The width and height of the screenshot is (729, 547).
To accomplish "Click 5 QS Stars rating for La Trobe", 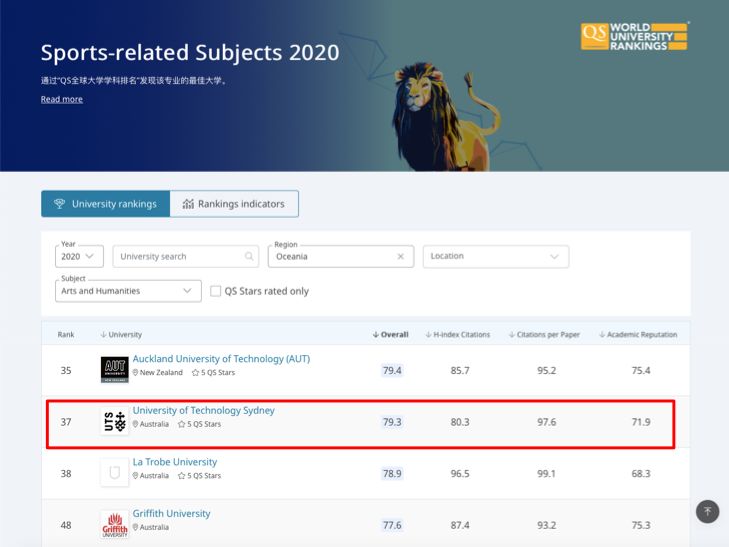I will pyautogui.click(x=199, y=476).
